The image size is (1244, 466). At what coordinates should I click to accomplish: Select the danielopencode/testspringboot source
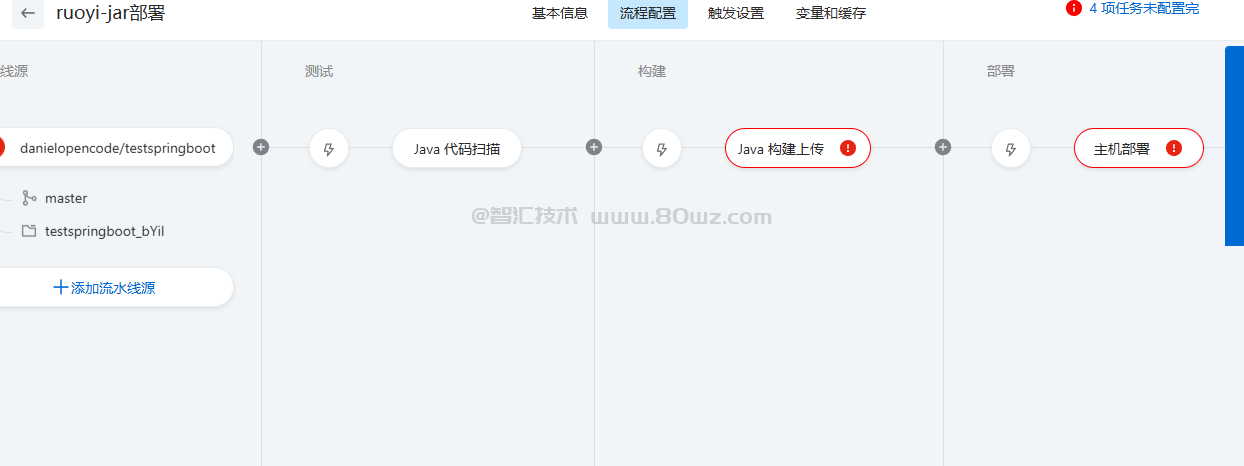click(x=116, y=148)
